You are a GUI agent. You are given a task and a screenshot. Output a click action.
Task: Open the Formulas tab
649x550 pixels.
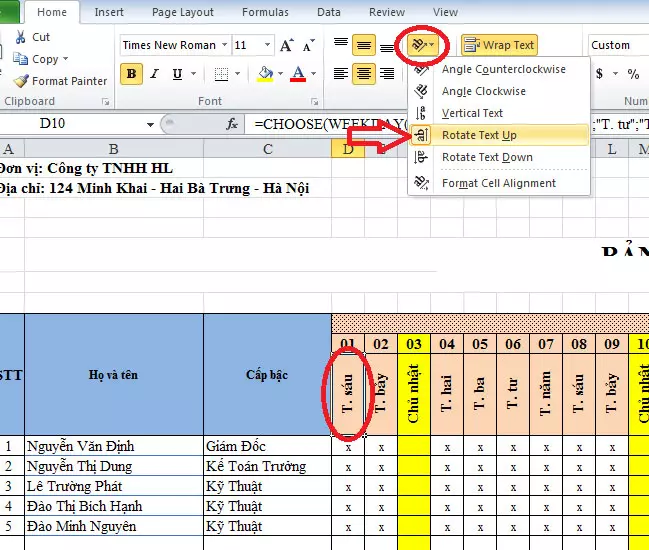point(265,12)
